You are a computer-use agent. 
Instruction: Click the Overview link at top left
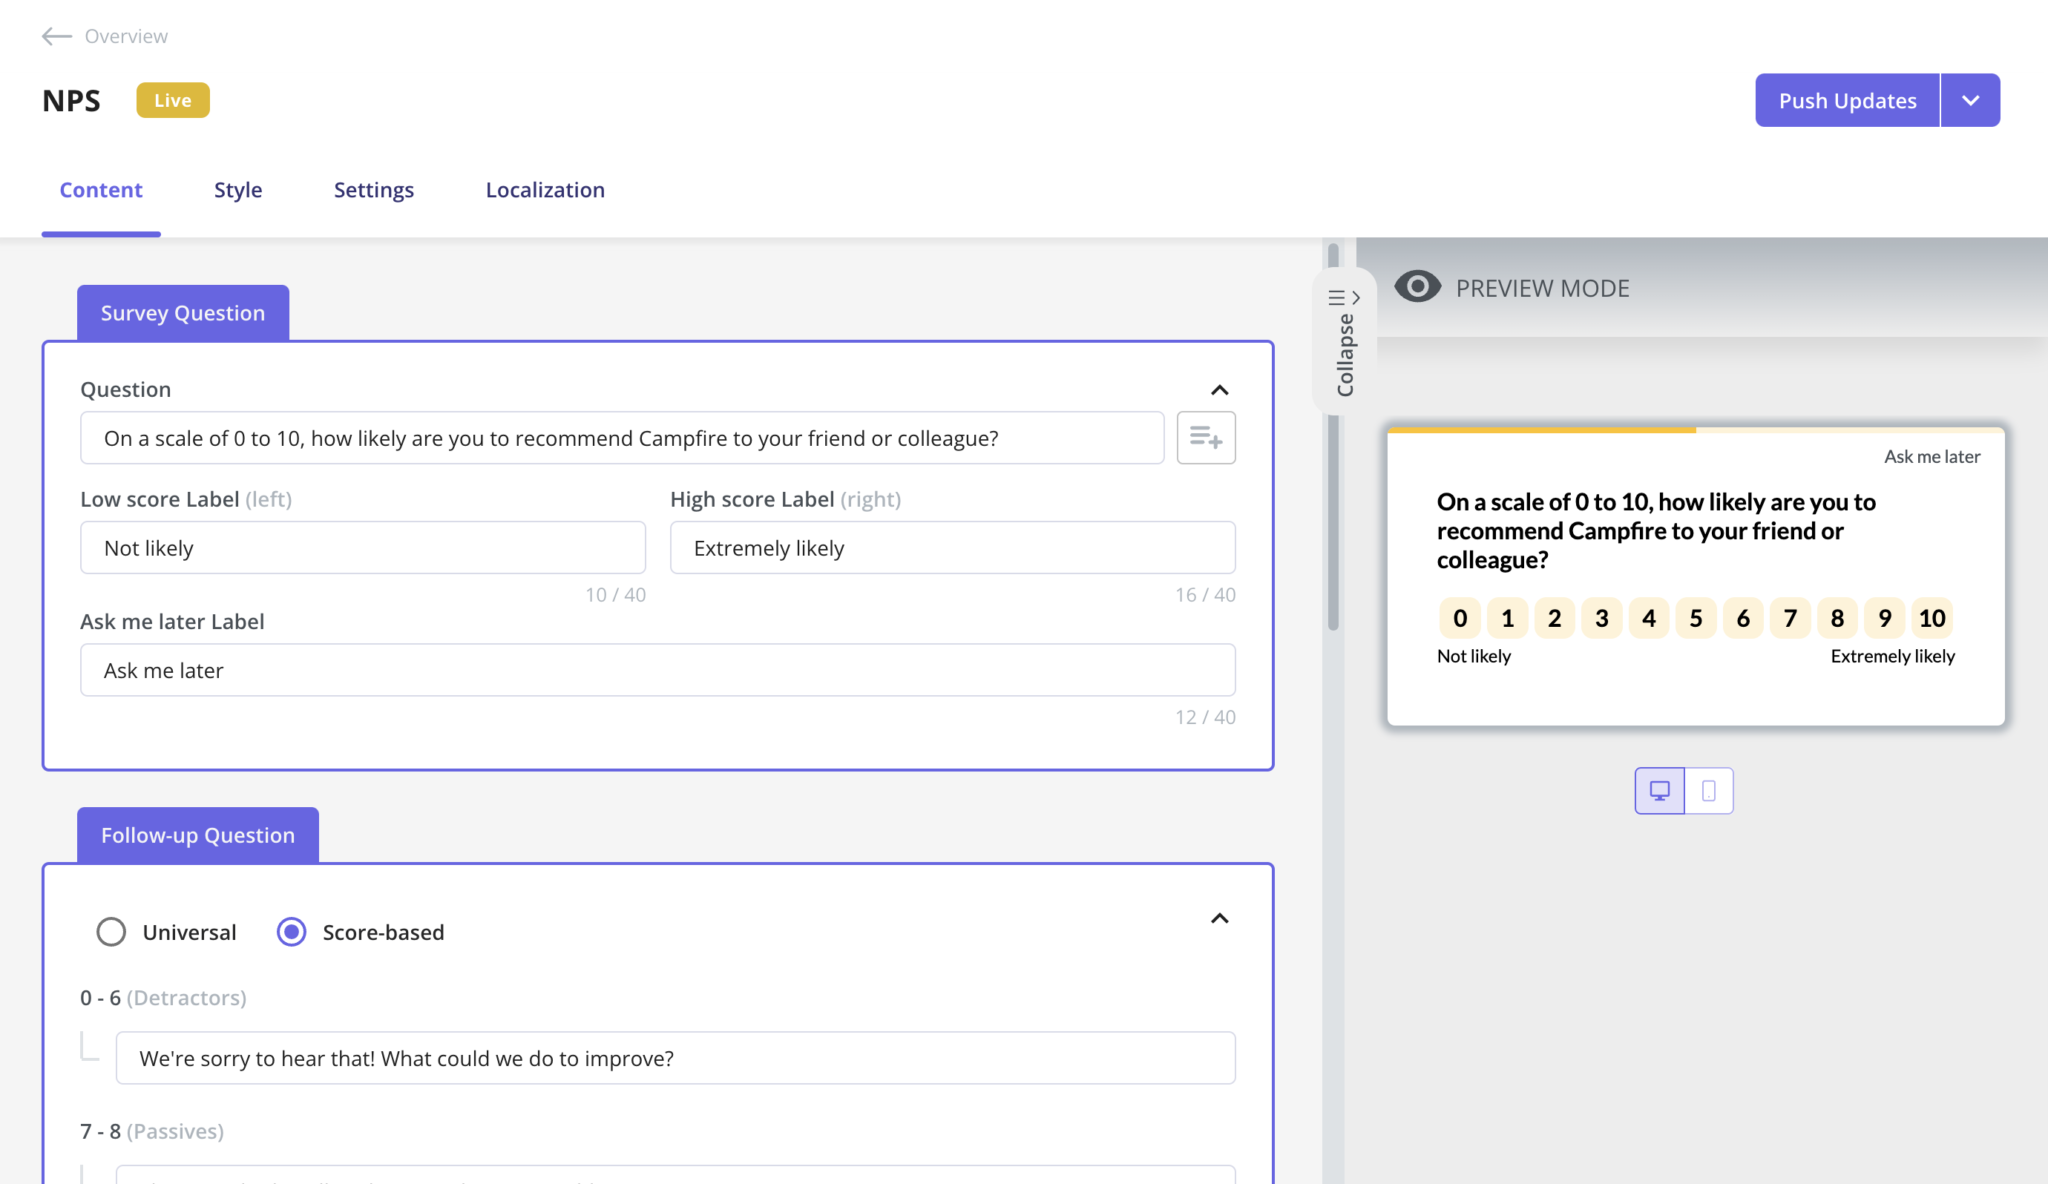click(126, 36)
